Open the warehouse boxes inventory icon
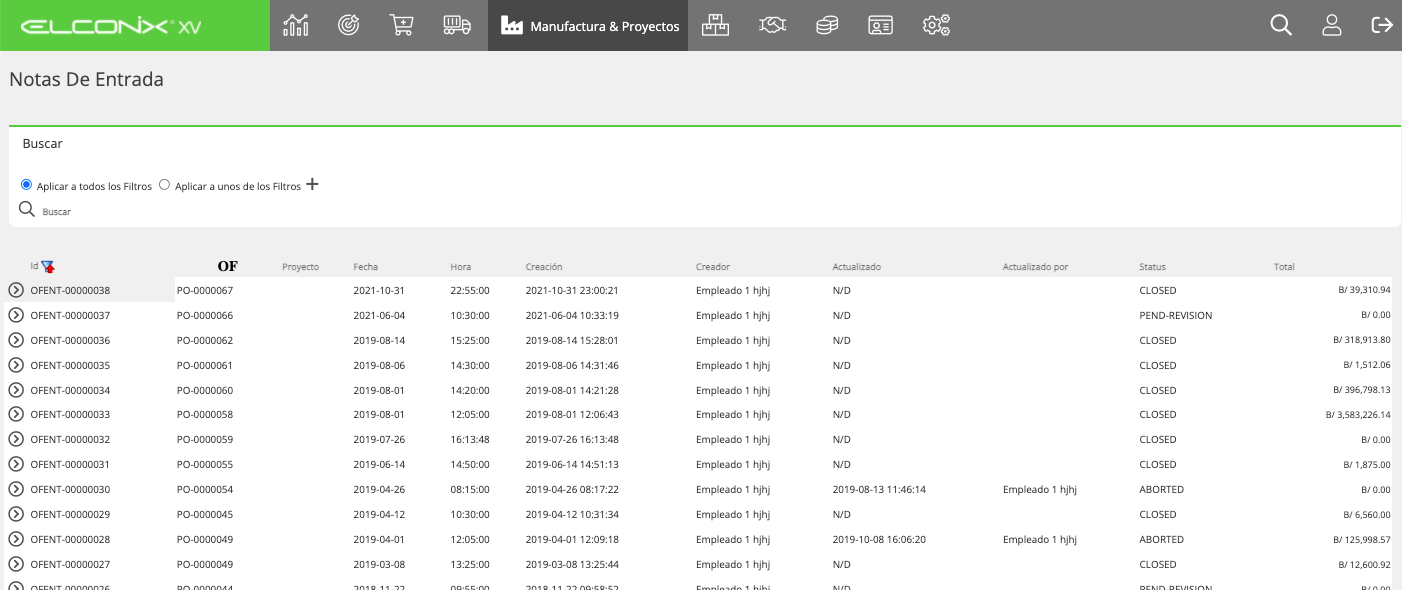Viewport: 1402px width, 590px height. pos(715,25)
